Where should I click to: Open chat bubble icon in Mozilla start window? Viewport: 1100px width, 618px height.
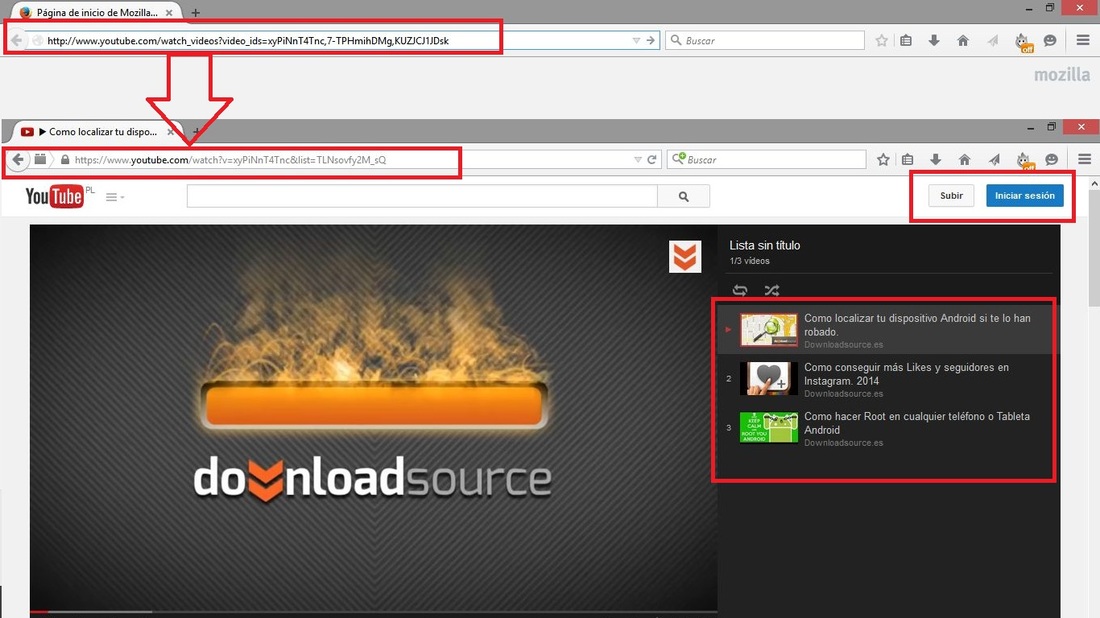1050,41
